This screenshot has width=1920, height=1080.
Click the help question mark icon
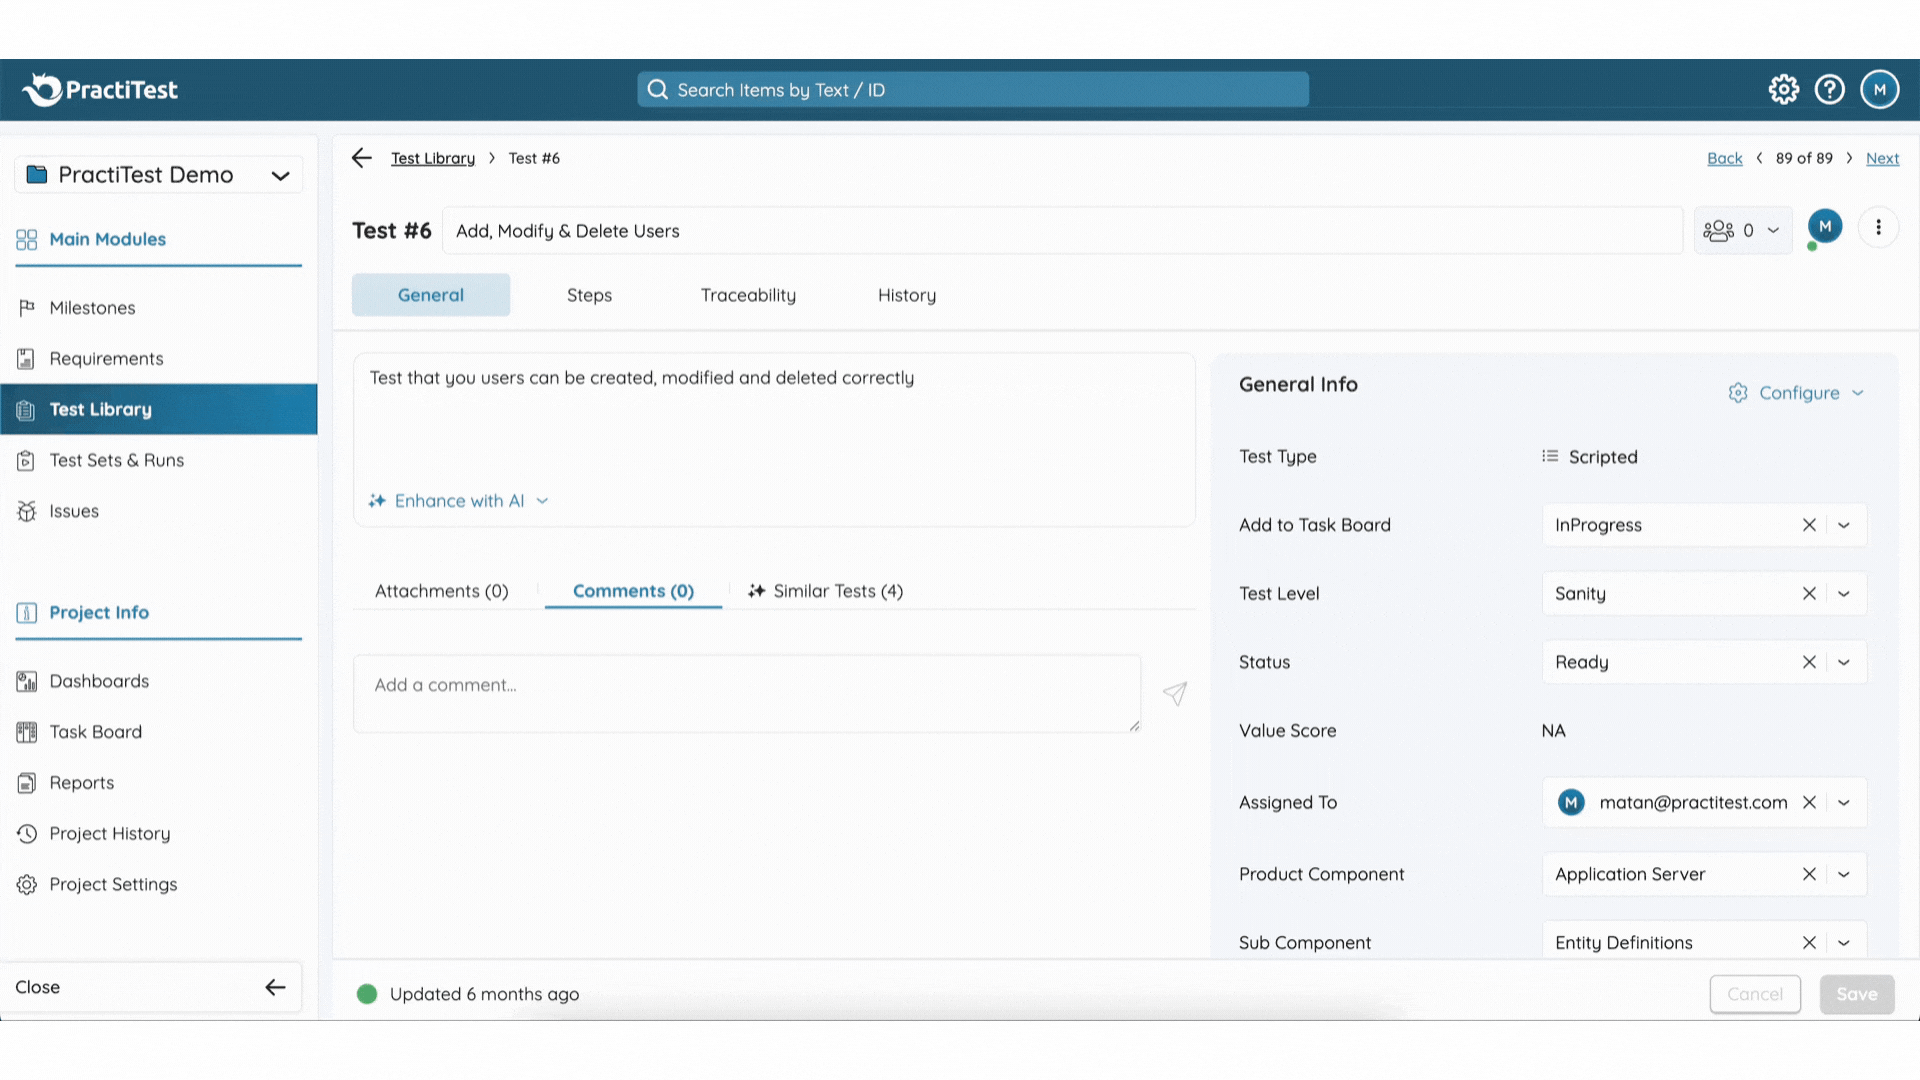pos(1829,90)
